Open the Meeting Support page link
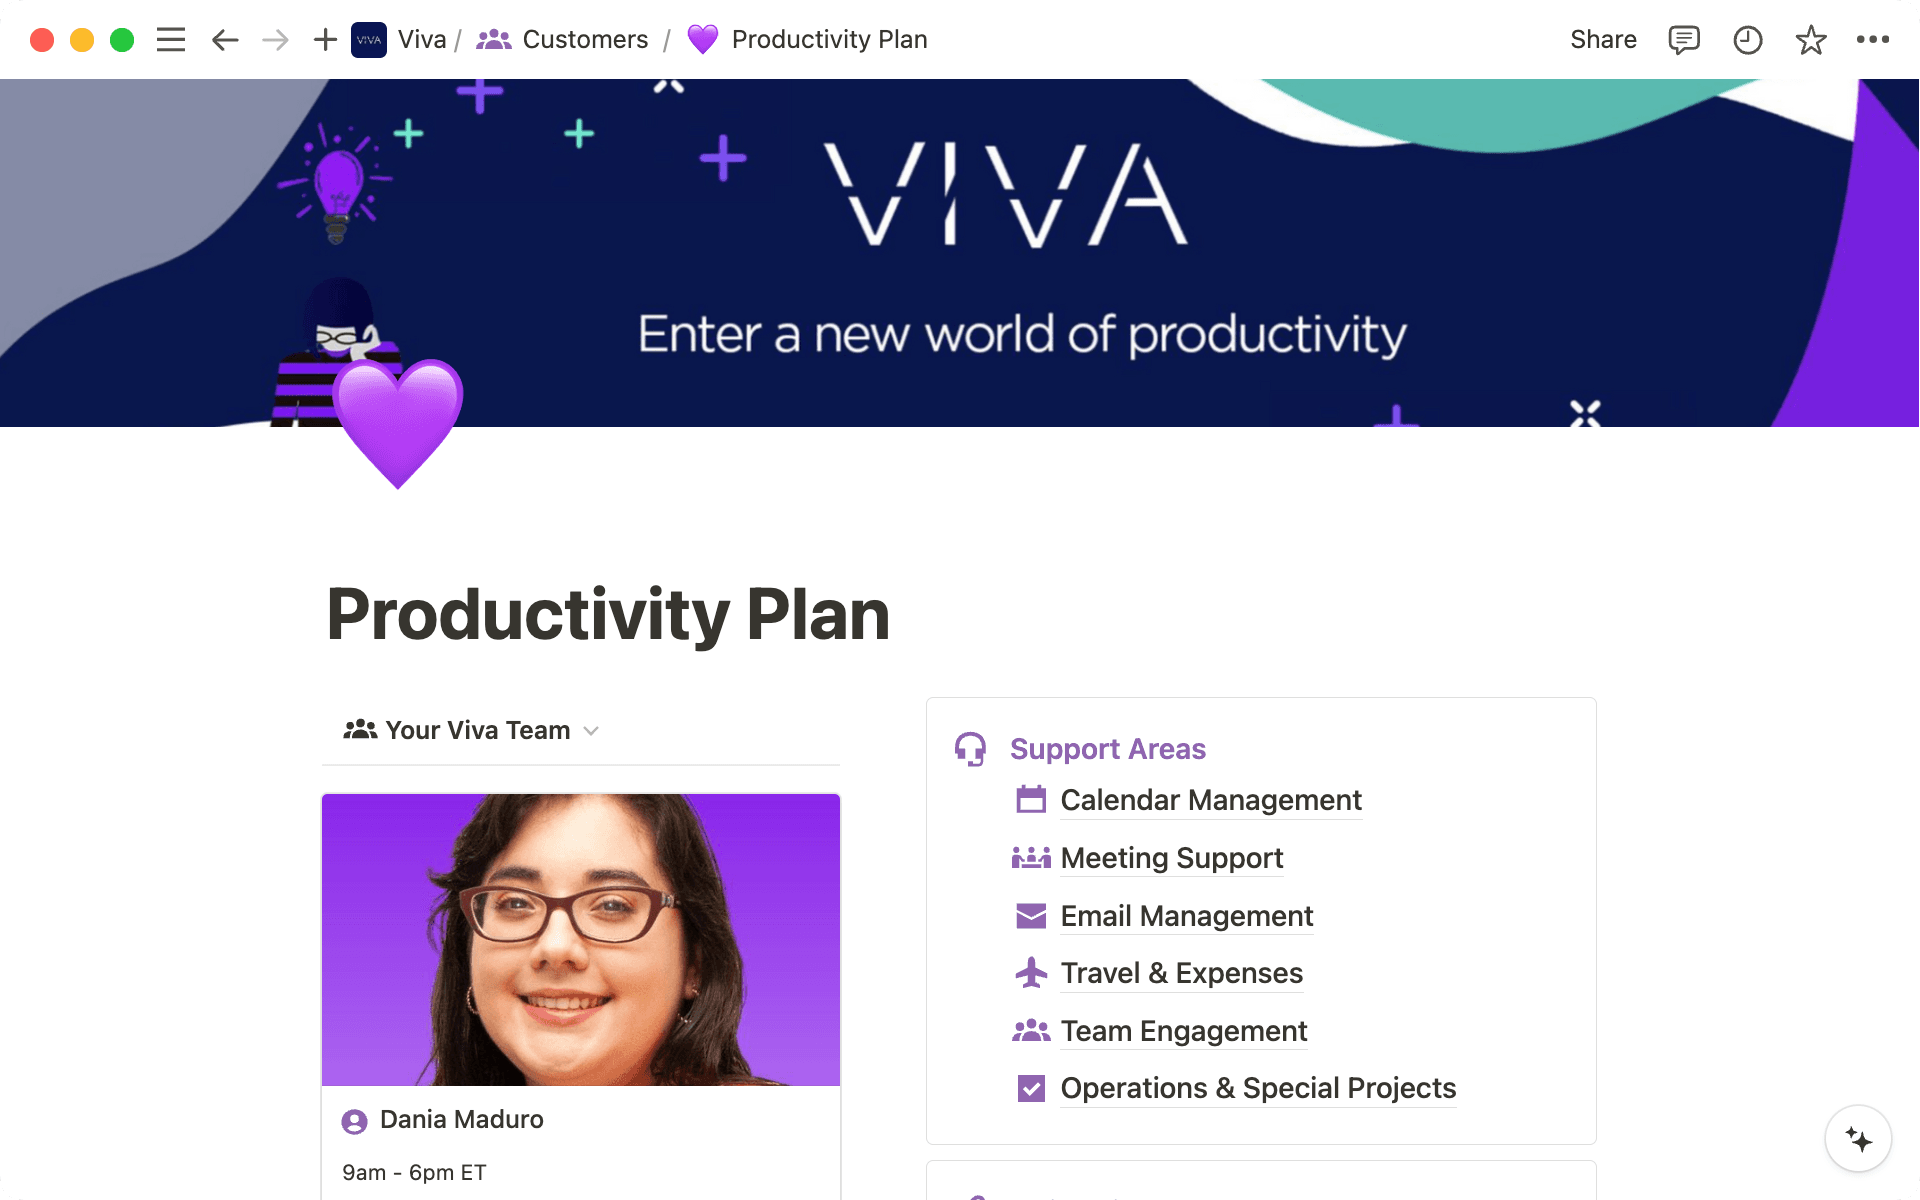Screen dimensions: 1920x1200 1171,858
